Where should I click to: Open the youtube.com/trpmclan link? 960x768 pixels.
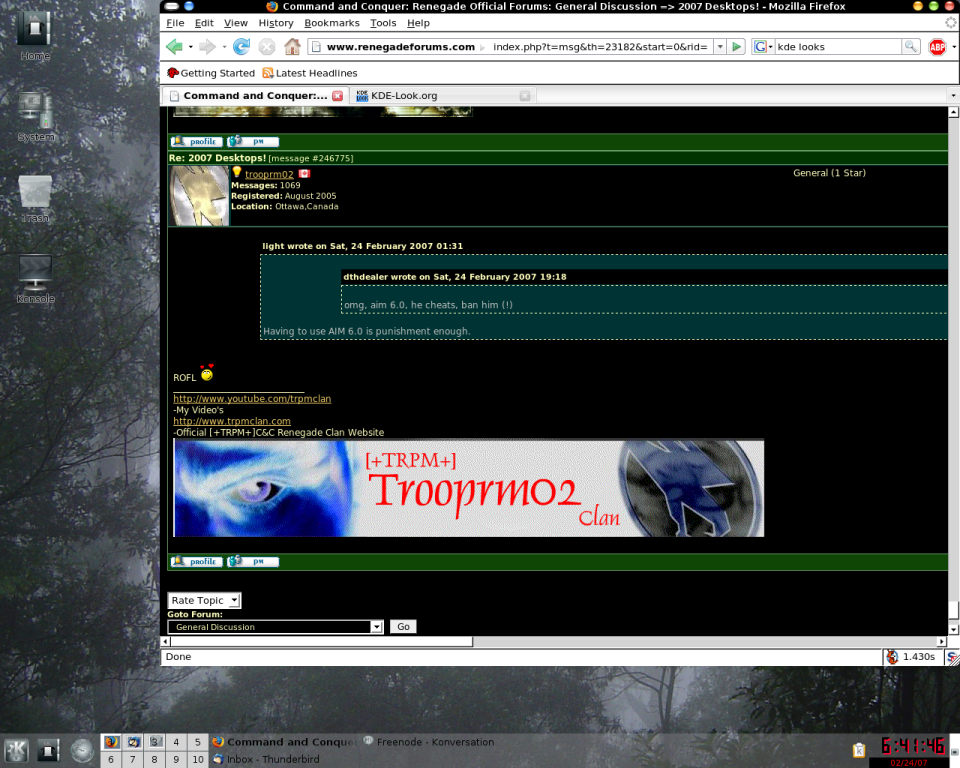252,399
